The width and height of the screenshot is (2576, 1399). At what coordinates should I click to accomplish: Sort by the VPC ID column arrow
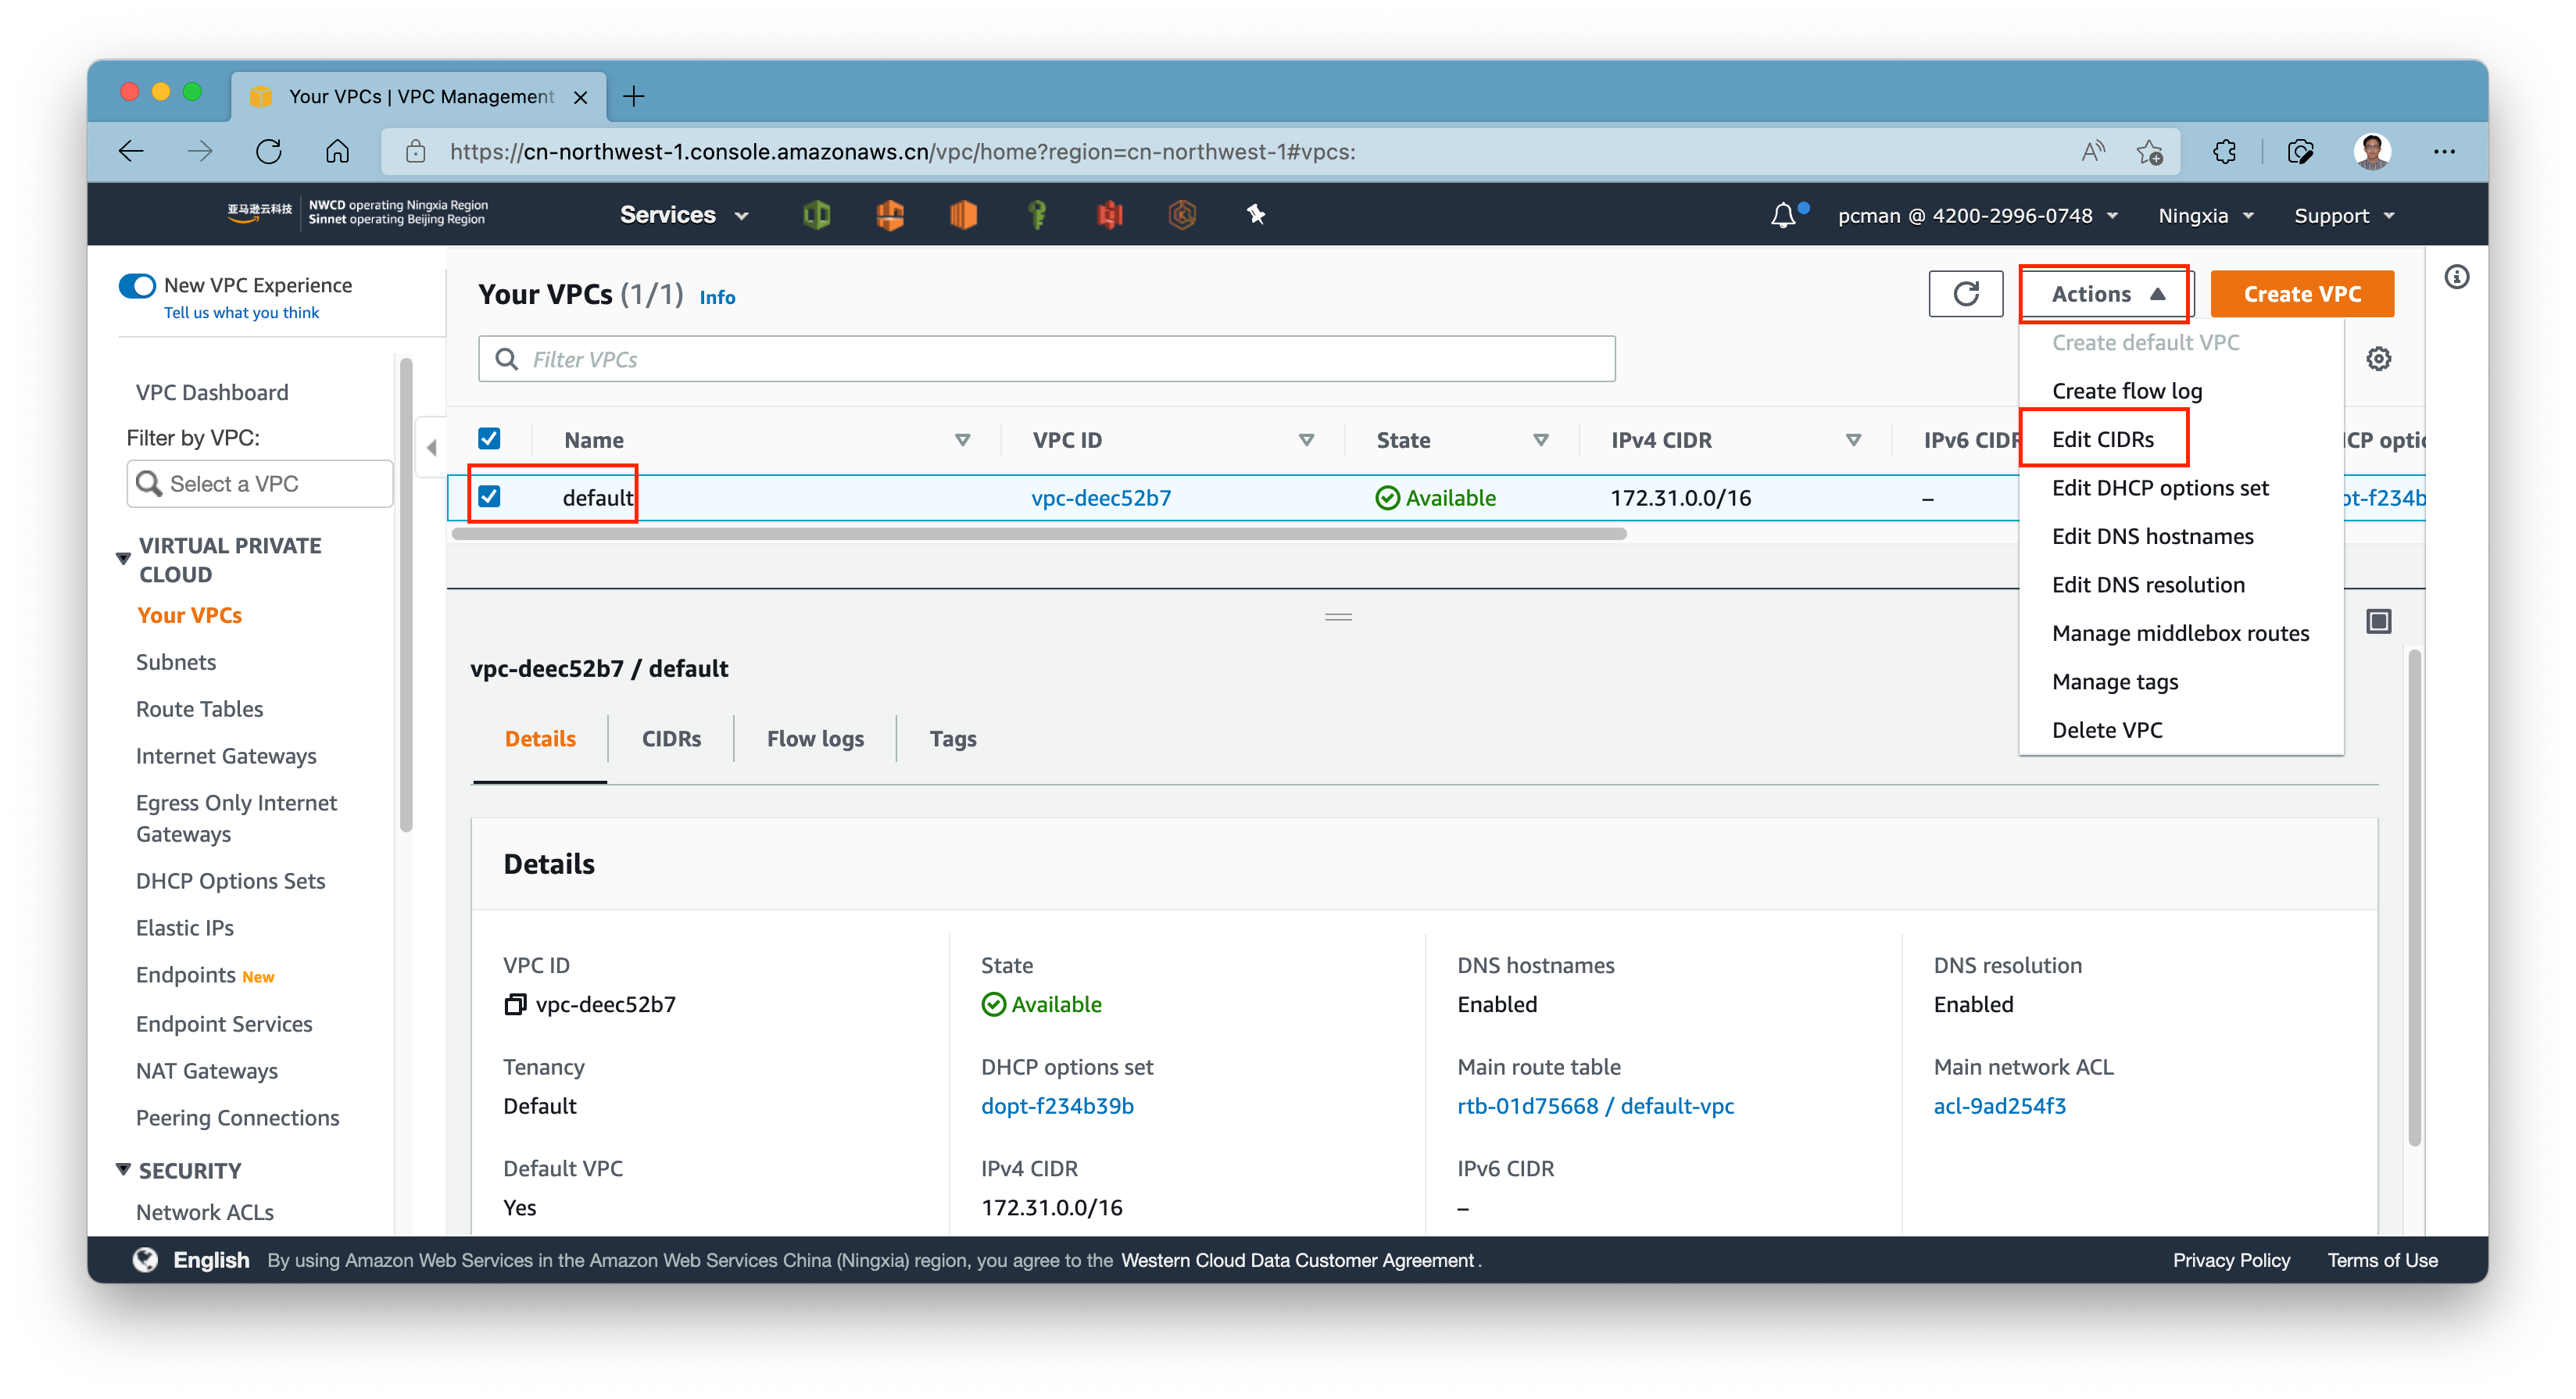1306,440
